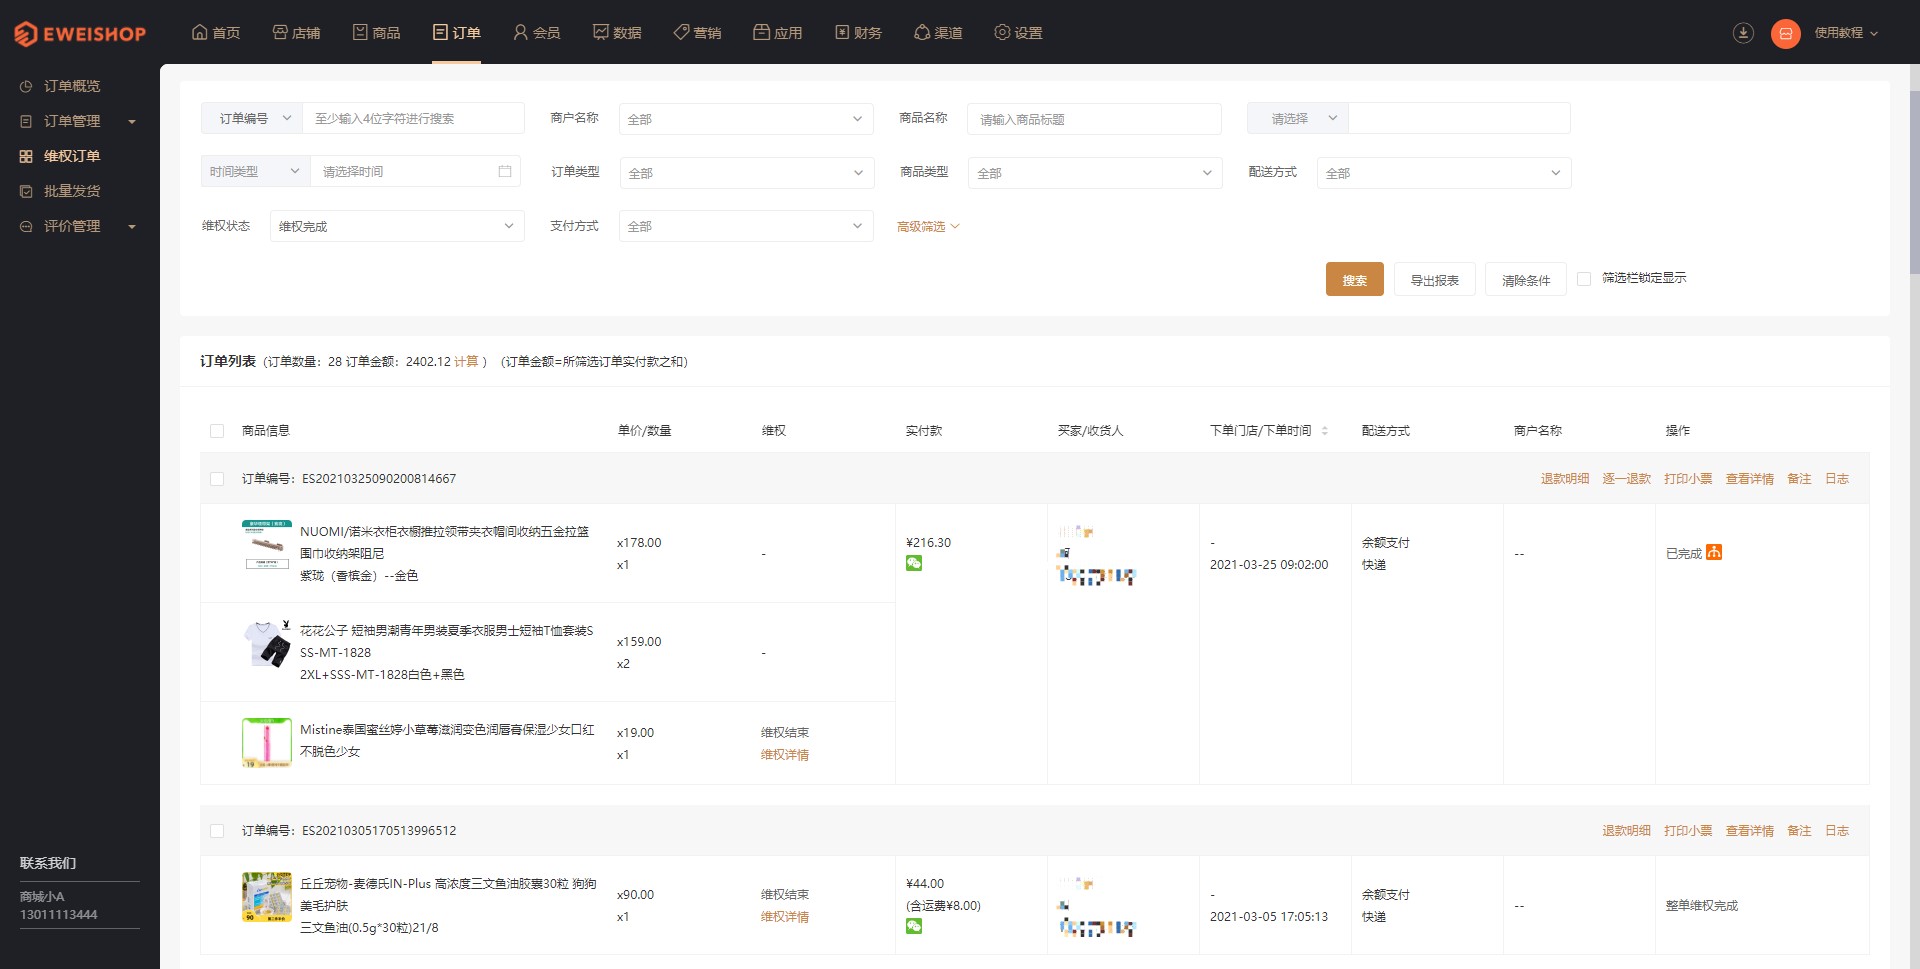The image size is (1920, 969).
Task: Click the 清除条件 button
Action: [x=1526, y=279]
